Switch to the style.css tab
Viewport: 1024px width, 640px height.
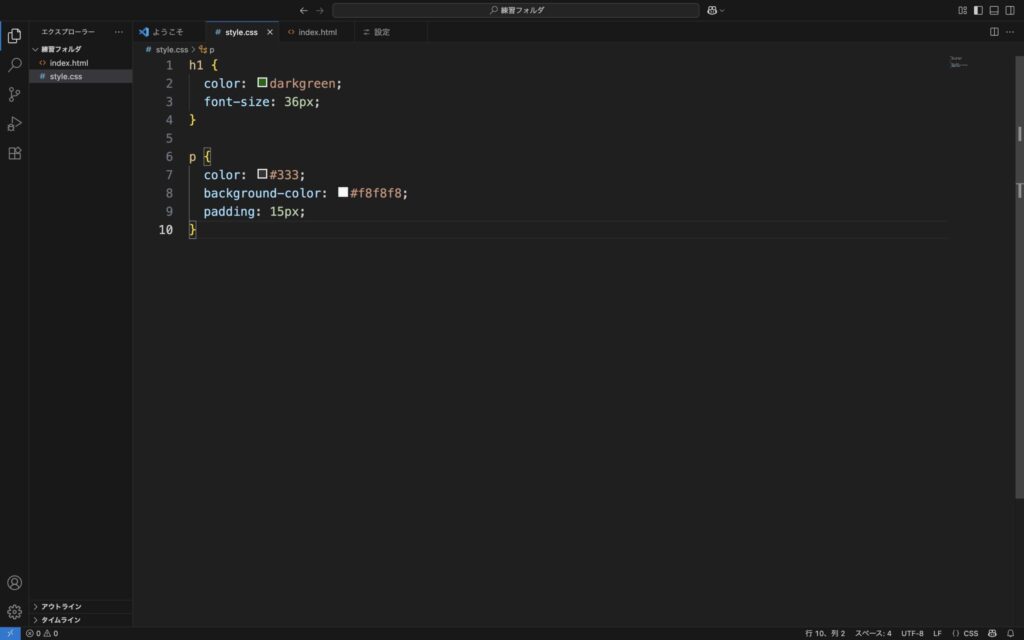(x=242, y=31)
